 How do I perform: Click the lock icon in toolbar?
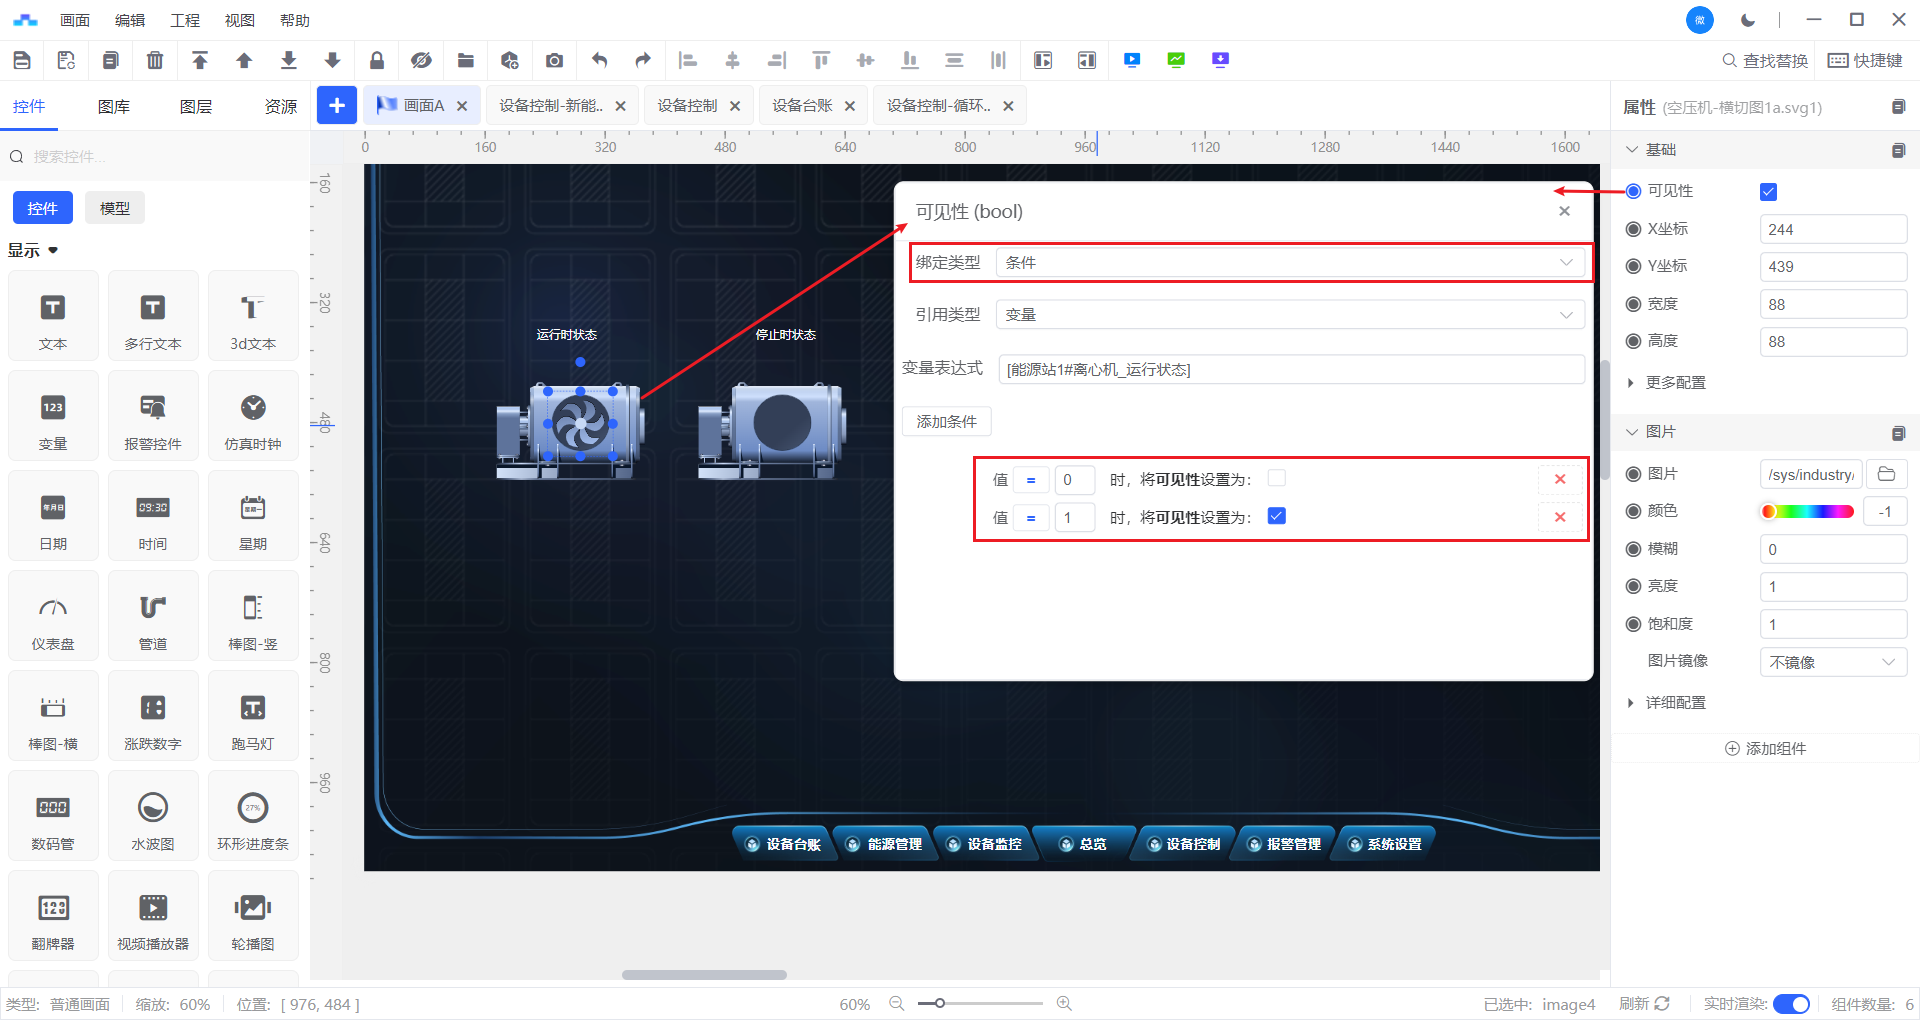point(377,60)
